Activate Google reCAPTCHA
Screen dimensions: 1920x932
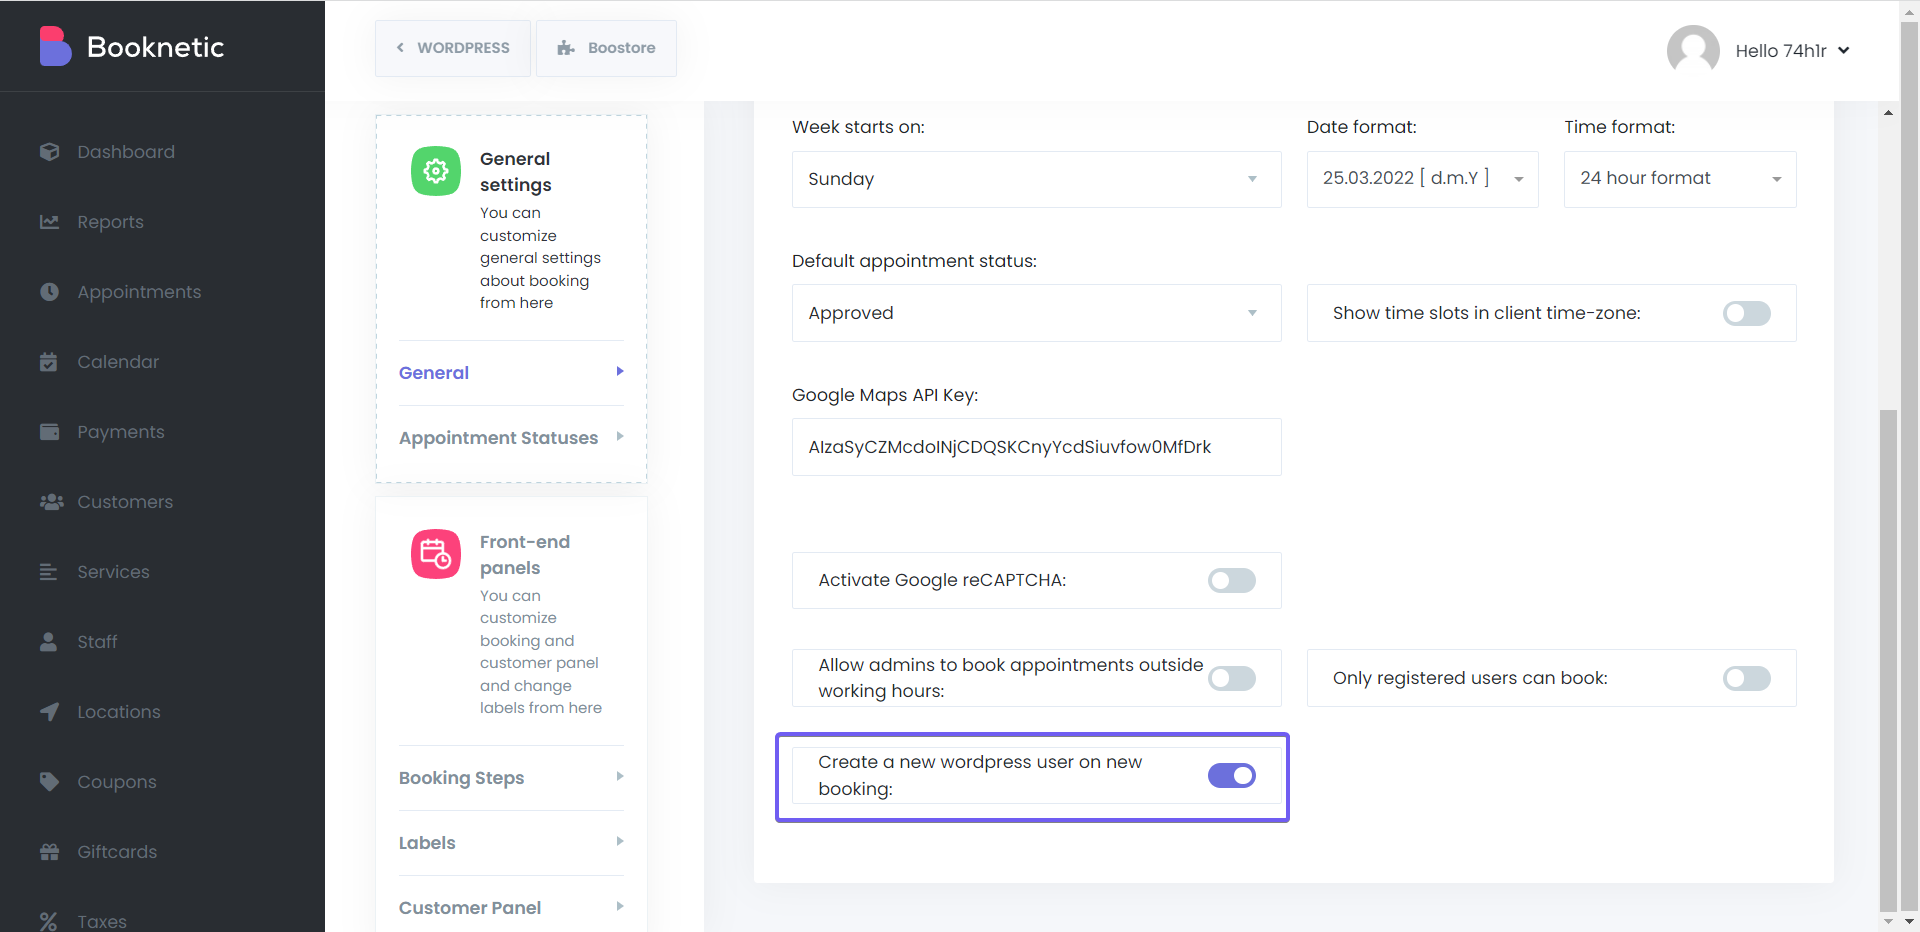[x=1231, y=580]
